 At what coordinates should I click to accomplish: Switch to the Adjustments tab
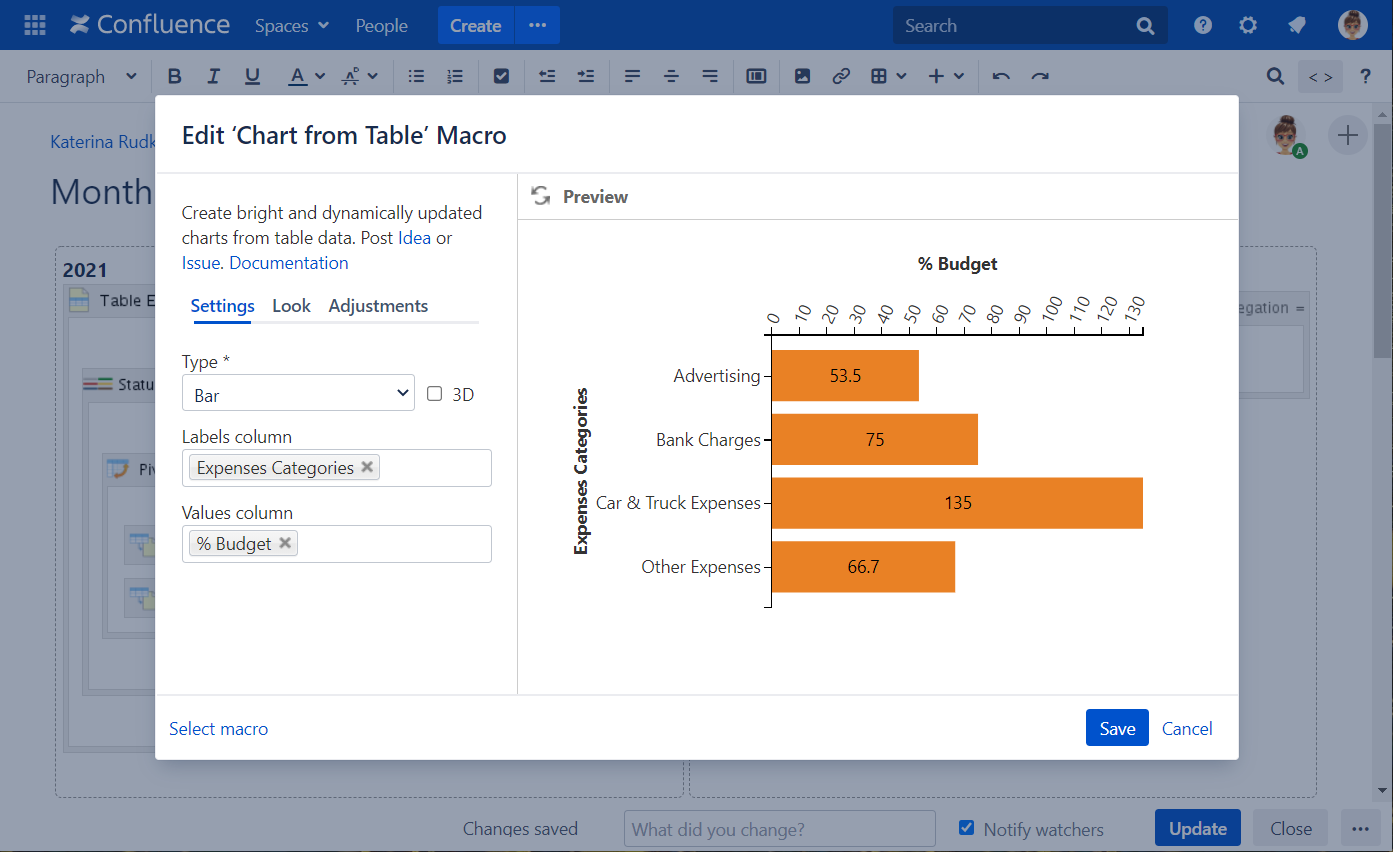click(378, 306)
